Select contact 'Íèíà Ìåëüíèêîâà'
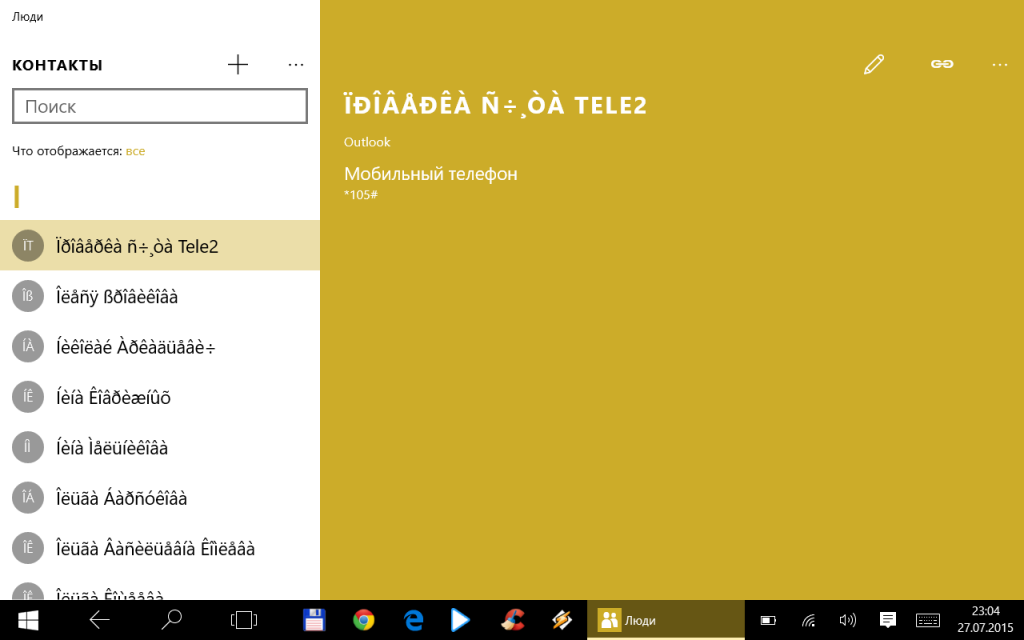The image size is (1024, 640). (x=160, y=447)
